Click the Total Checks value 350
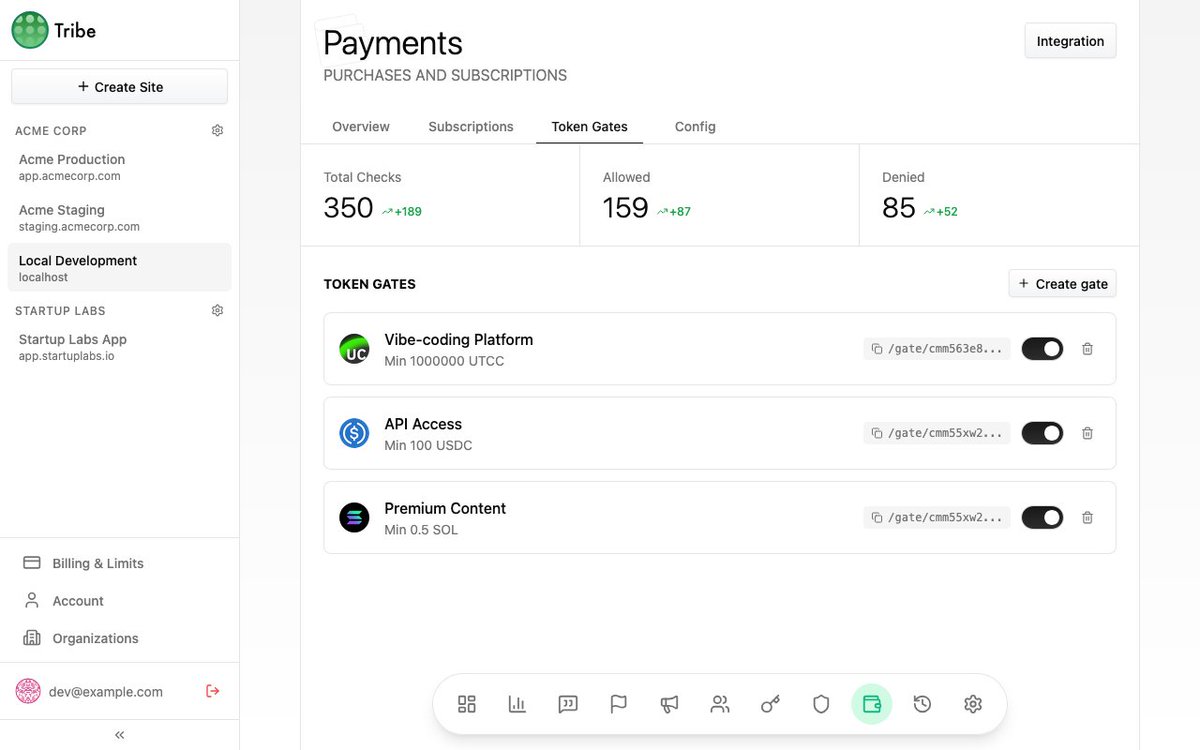The width and height of the screenshot is (1200, 750). pos(348,208)
